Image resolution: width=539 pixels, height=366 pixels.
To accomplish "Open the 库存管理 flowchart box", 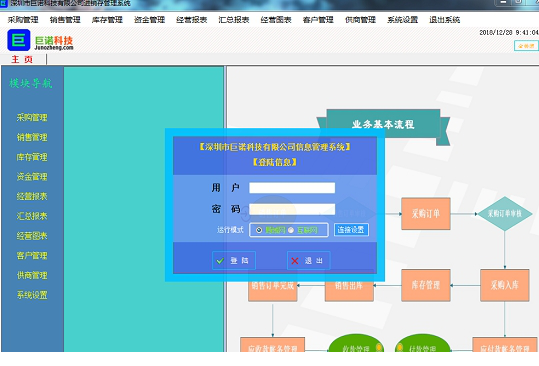I will (426, 285).
